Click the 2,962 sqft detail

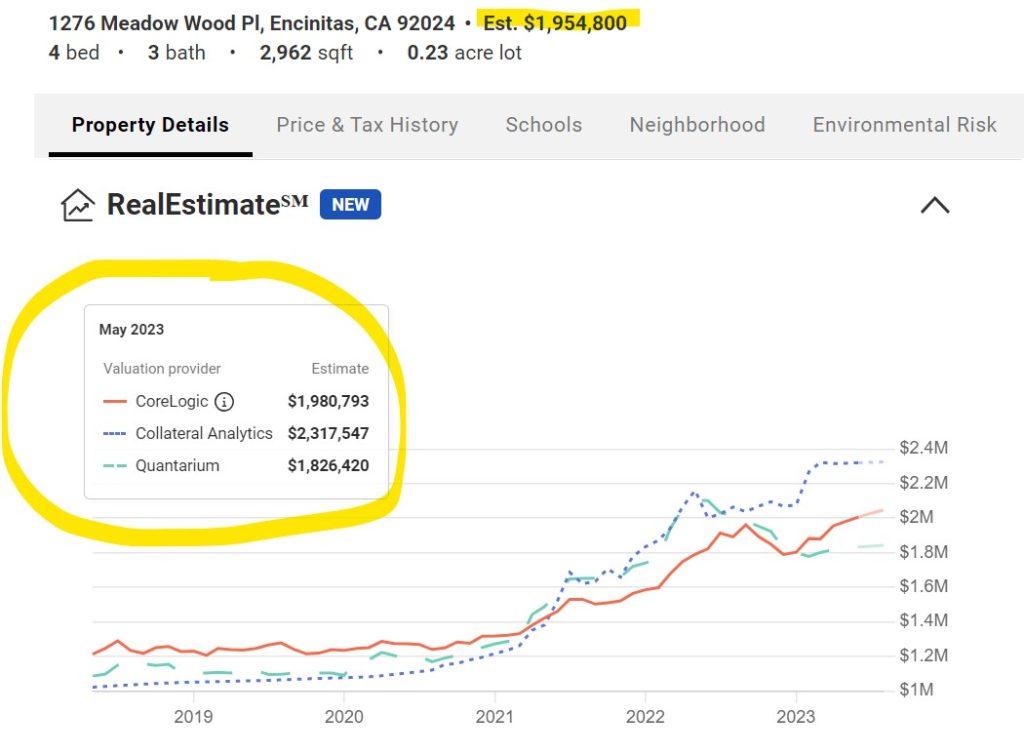coord(306,52)
